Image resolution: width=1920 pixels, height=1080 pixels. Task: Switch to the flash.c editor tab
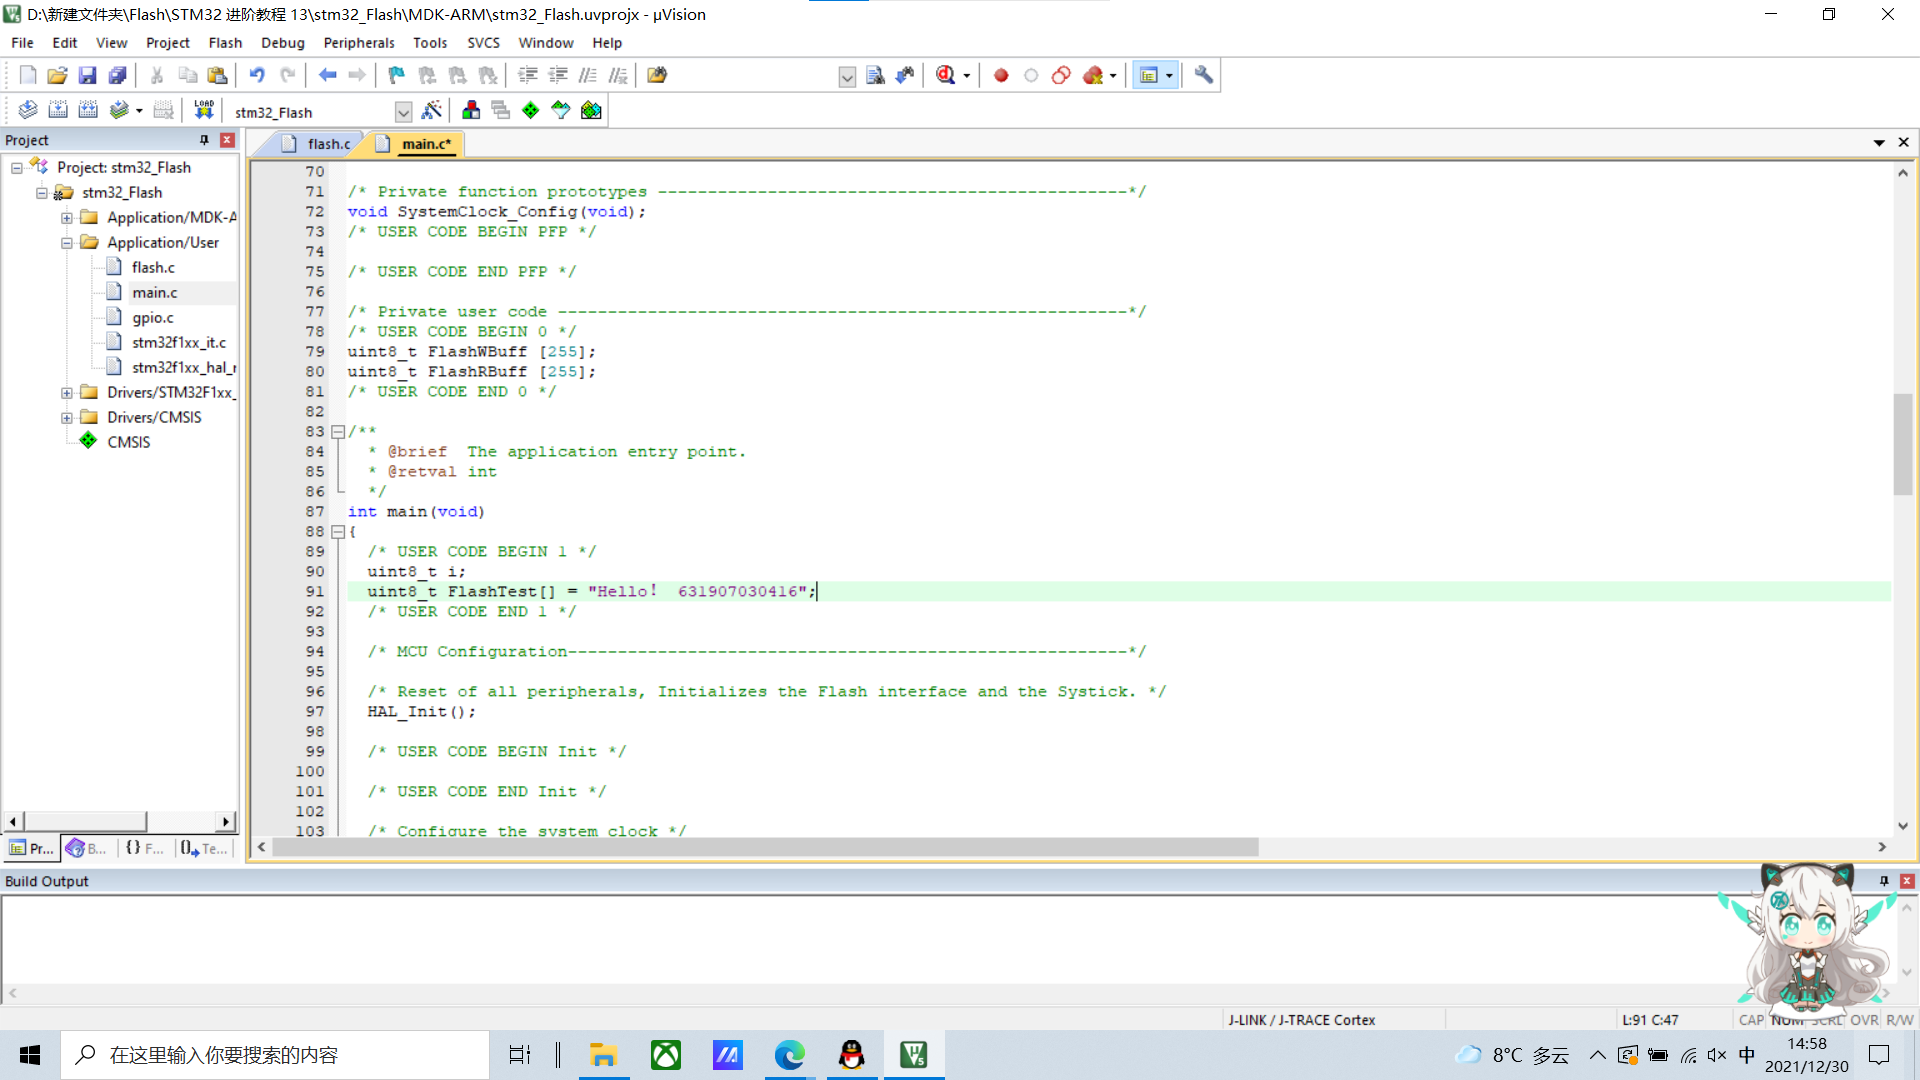pyautogui.click(x=319, y=144)
